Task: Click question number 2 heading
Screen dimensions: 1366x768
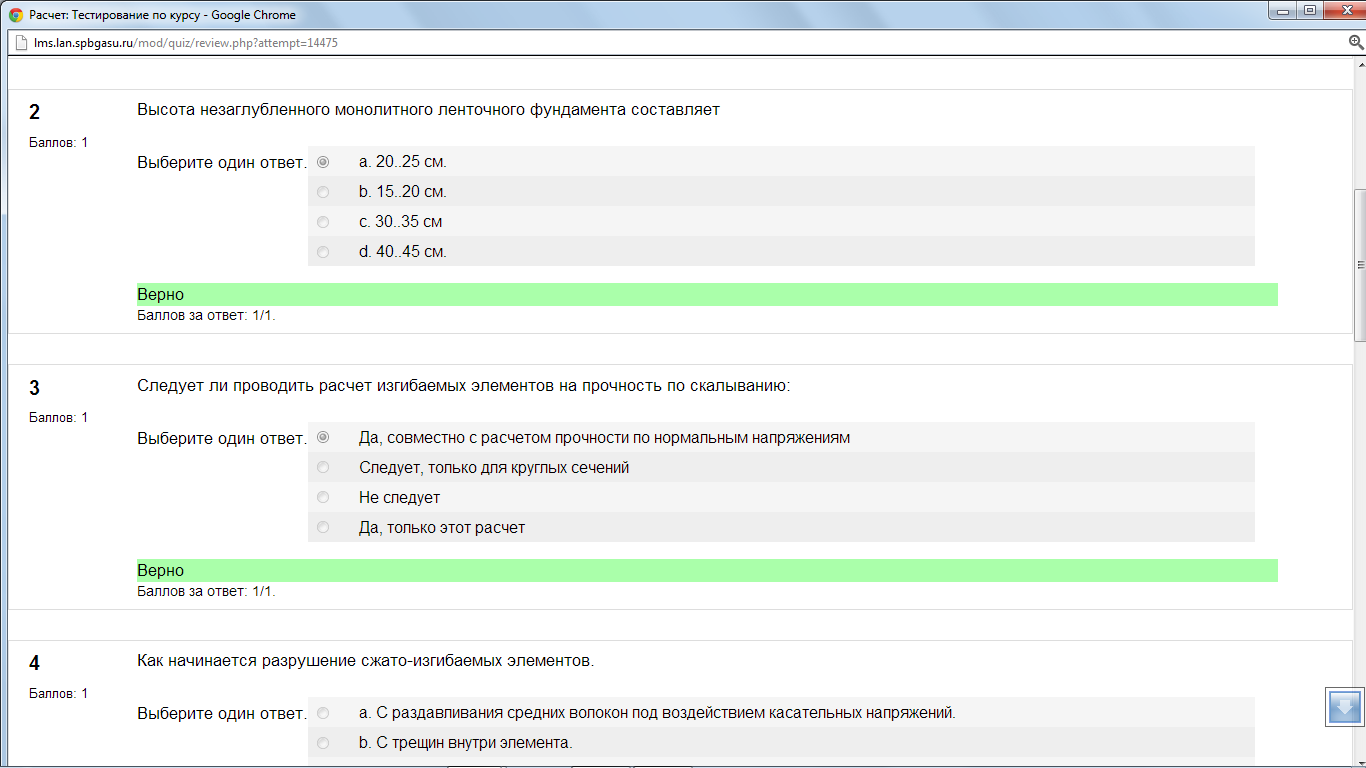Action: [x=35, y=113]
